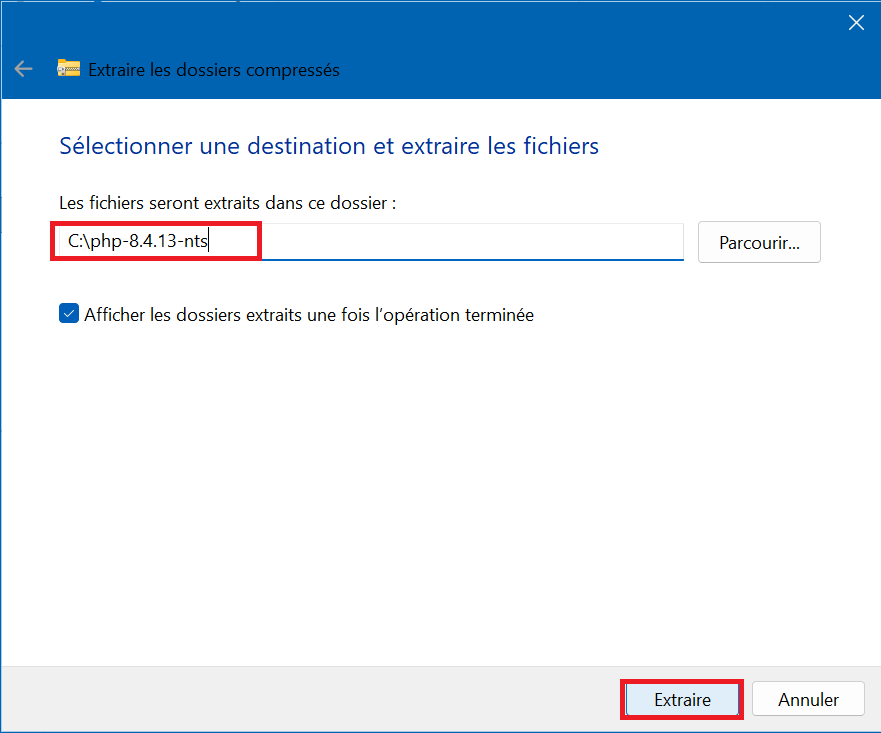
Task: Uncheck the show extracted folders checkbox
Action: [x=69, y=314]
